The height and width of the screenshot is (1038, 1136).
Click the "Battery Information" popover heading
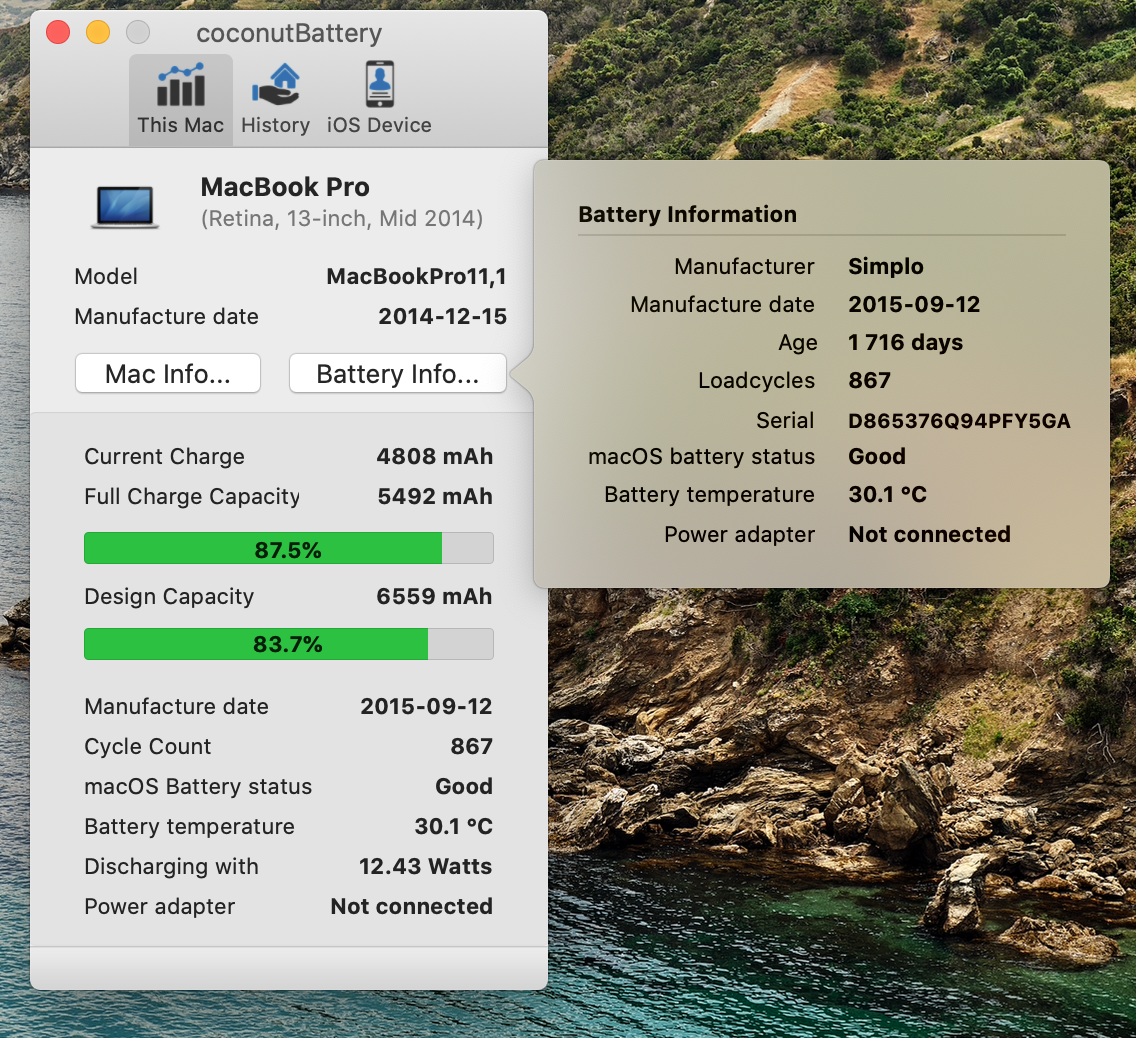(x=688, y=214)
